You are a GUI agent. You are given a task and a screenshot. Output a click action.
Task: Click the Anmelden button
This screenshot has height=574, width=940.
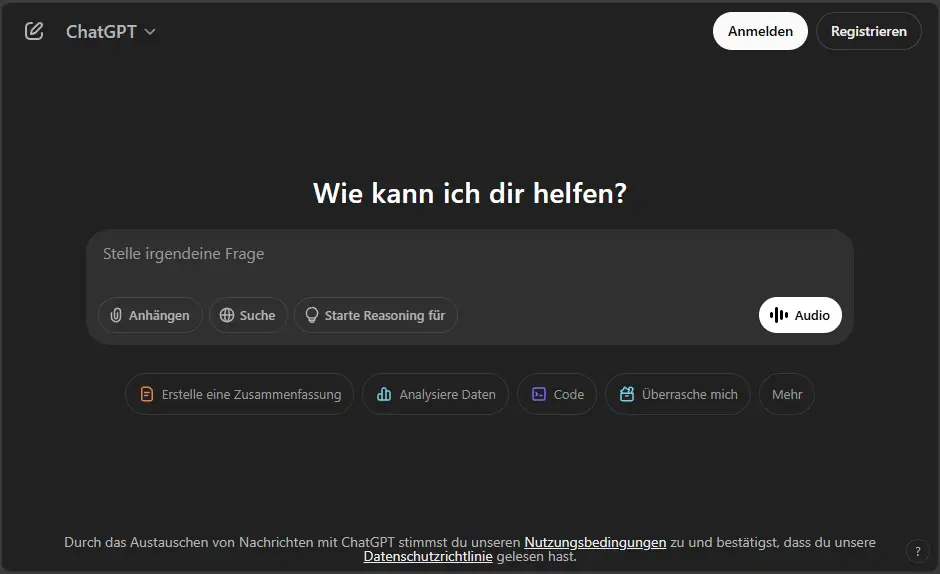point(760,31)
